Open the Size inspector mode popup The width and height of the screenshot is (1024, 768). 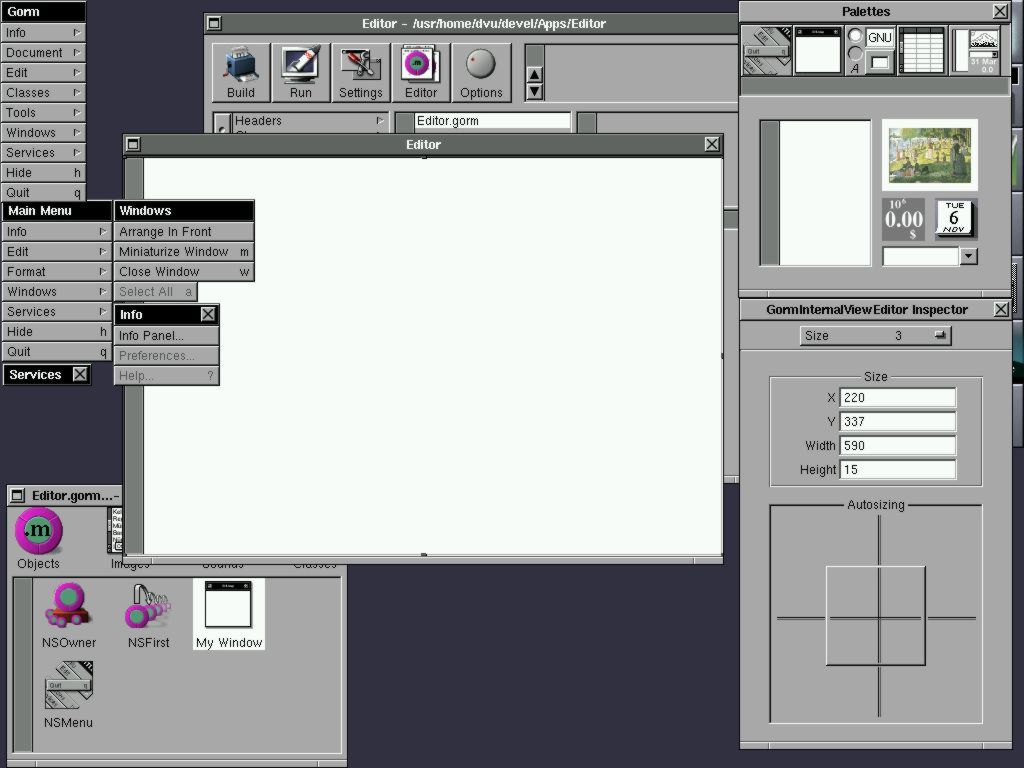coord(875,336)
